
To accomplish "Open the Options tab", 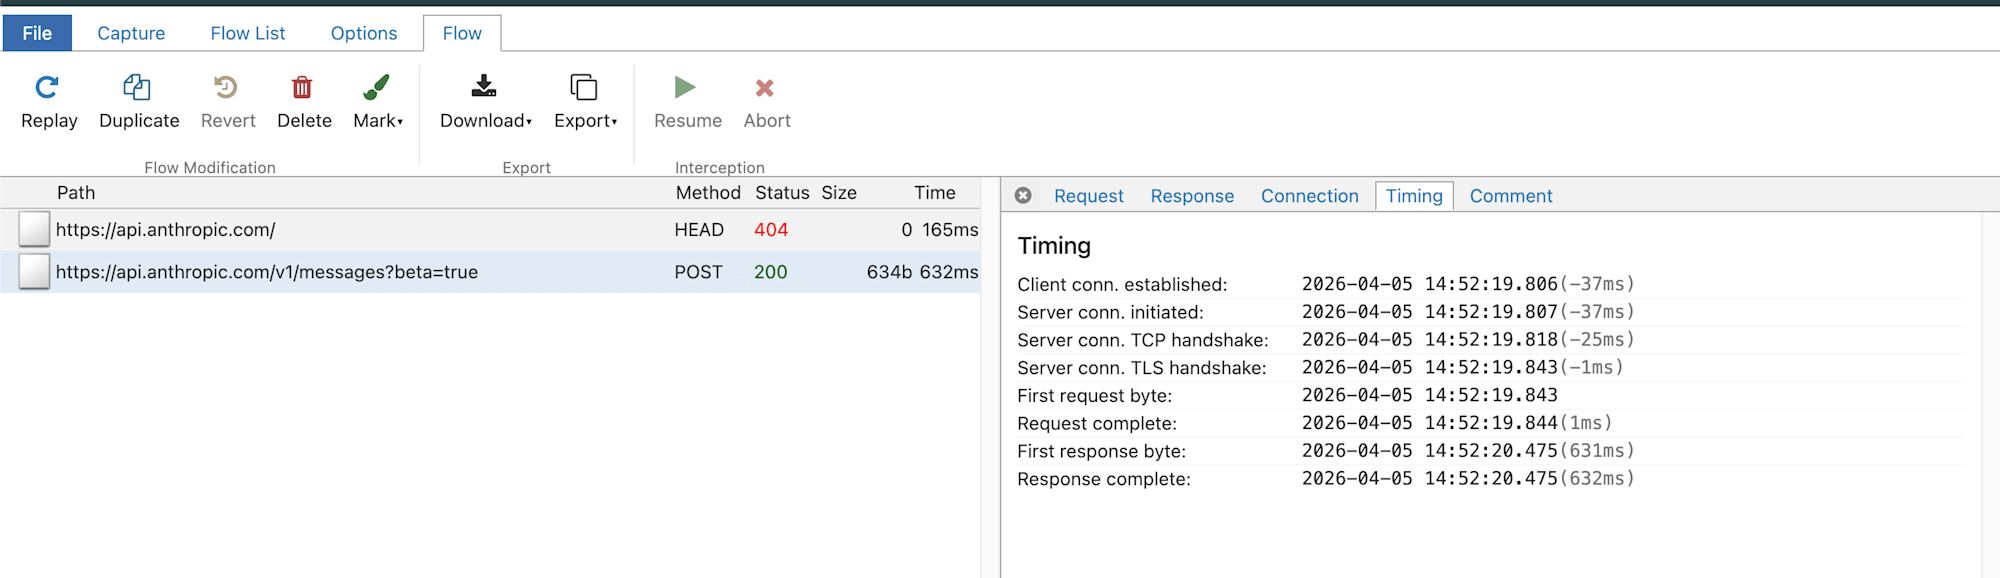I will tap(364, 33).
